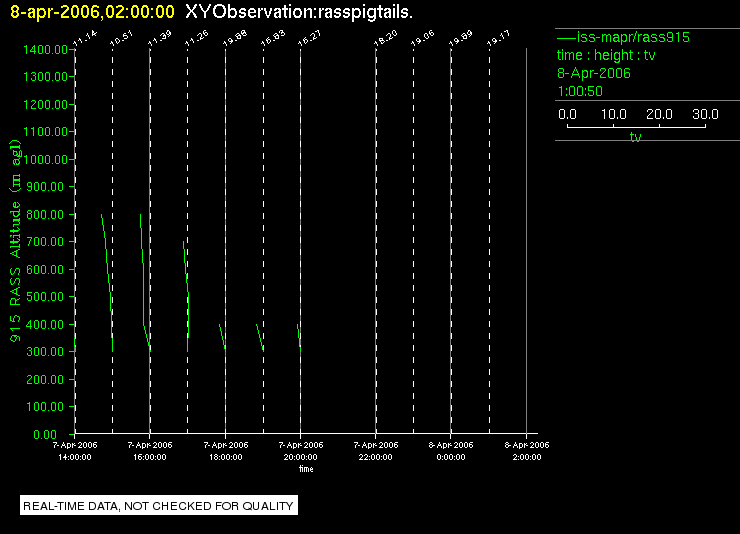Click the 'REAL-TIME DATA, NOT CHECKED FOR QUALITY' banner
This screenshot has height=534, width=740.
coord(159,506)
